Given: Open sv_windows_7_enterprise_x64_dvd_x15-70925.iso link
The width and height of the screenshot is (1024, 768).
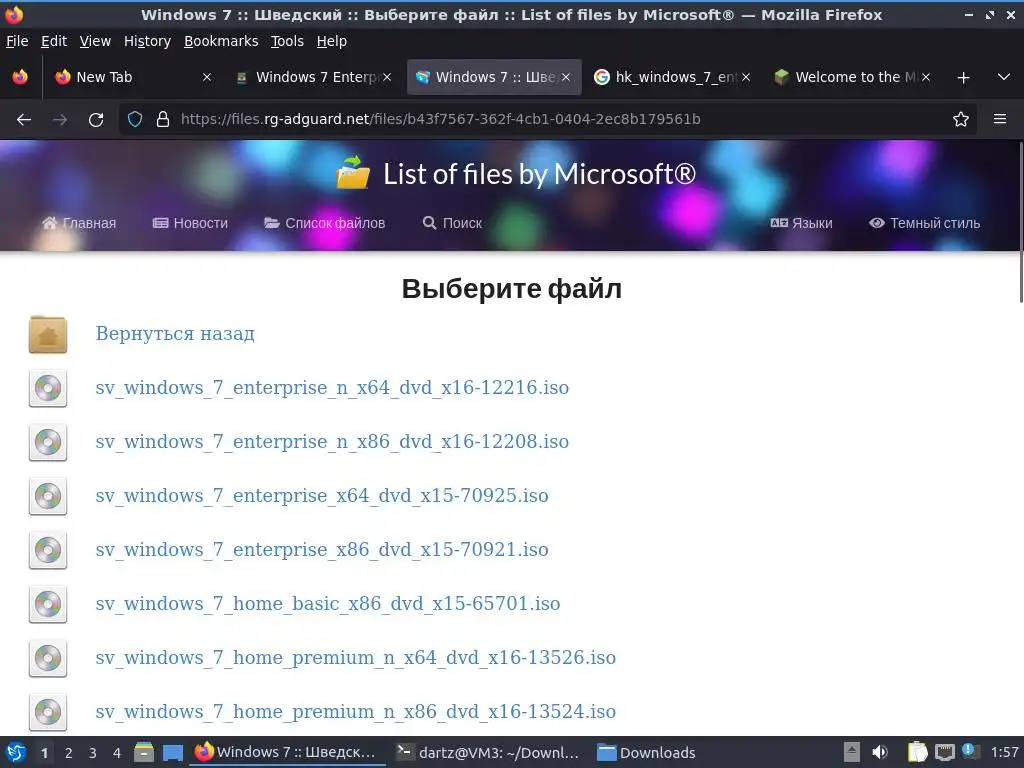Looking at the screenshot, I should click(322, 496).
